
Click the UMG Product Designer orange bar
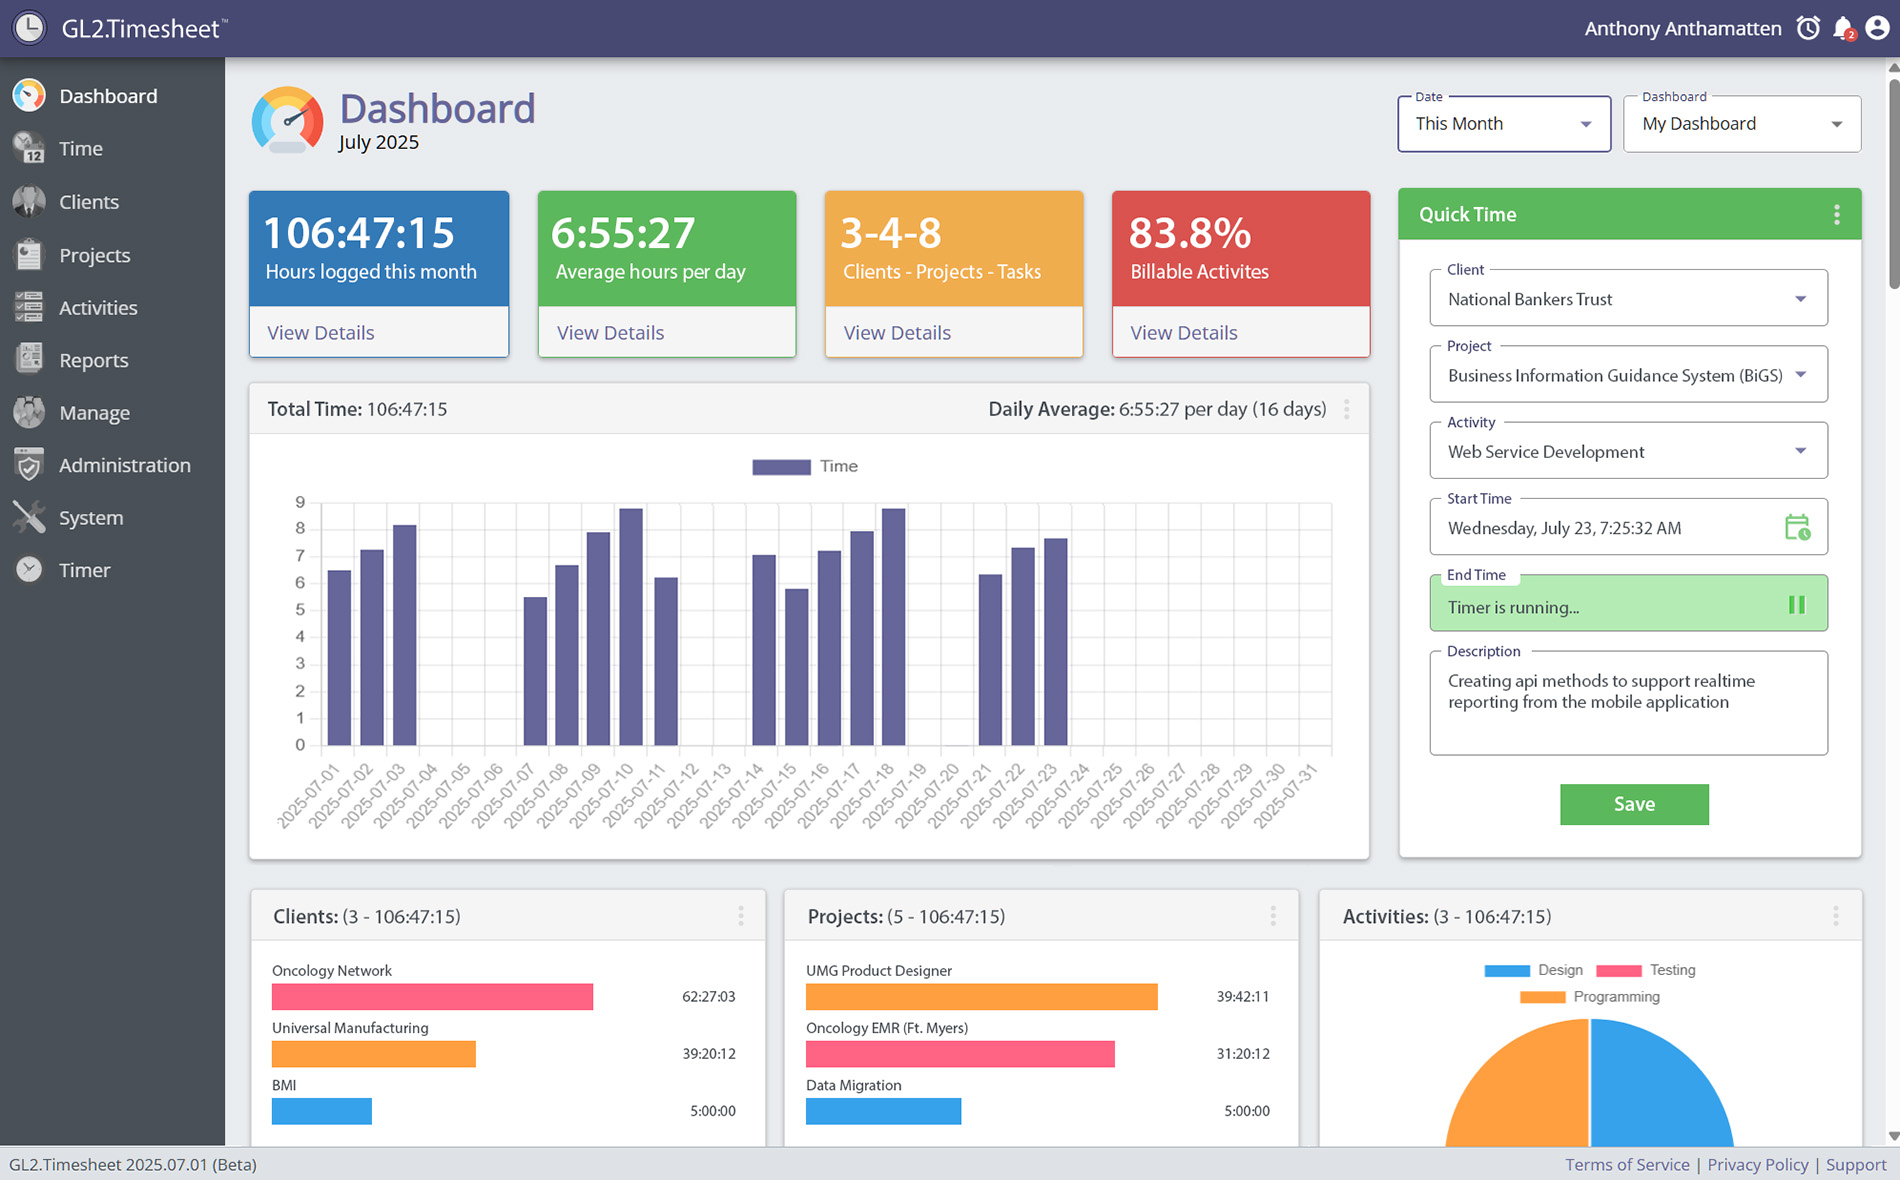[x=982, y=997]
